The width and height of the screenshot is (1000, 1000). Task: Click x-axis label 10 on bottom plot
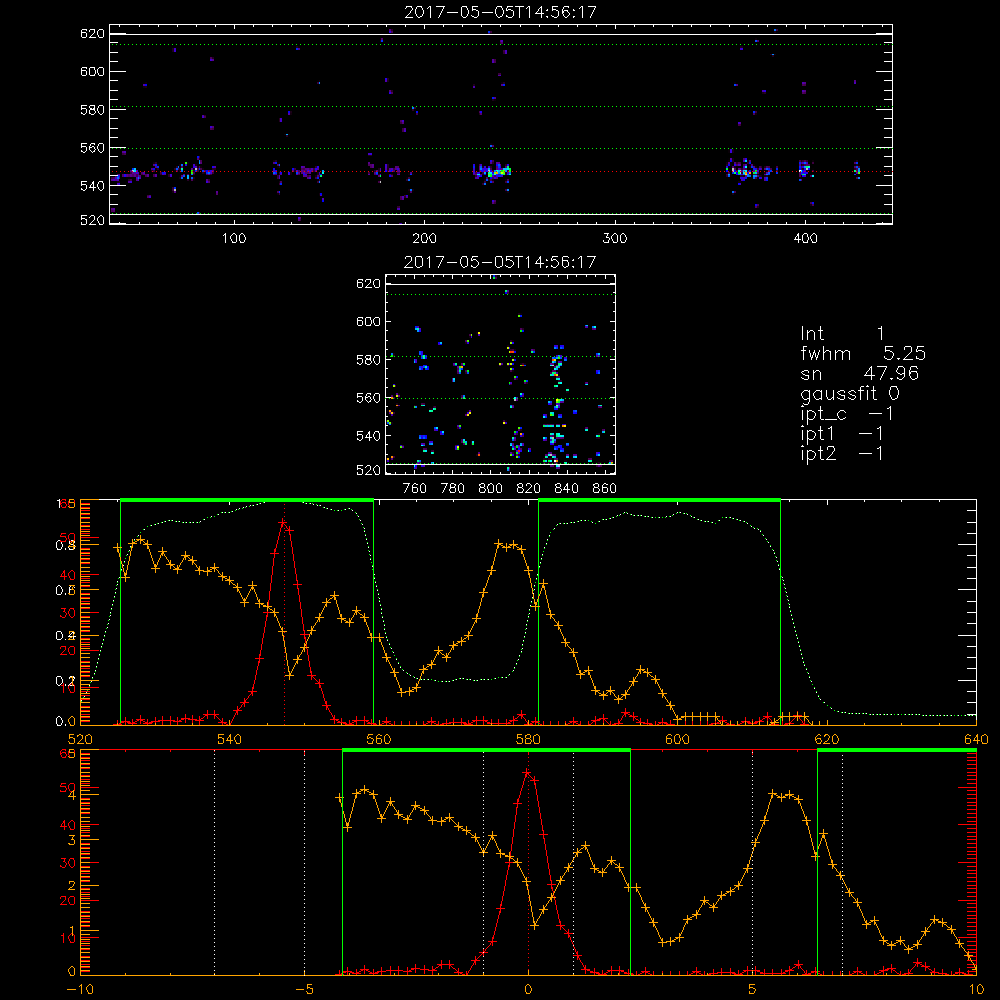point(976,990)
